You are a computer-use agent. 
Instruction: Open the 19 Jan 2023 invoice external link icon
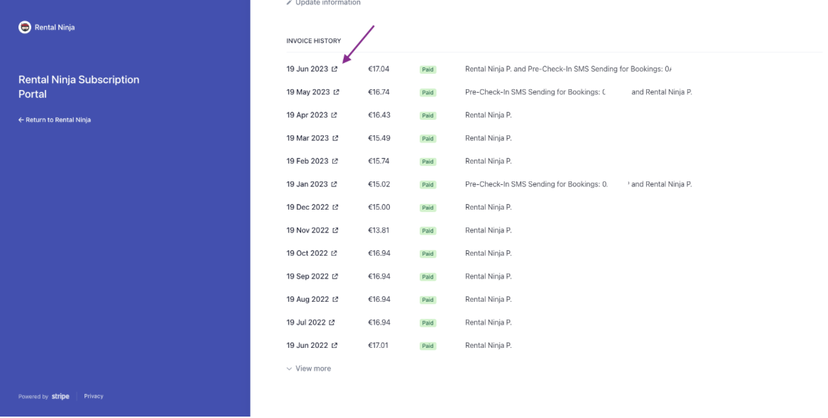coord(334,184)
